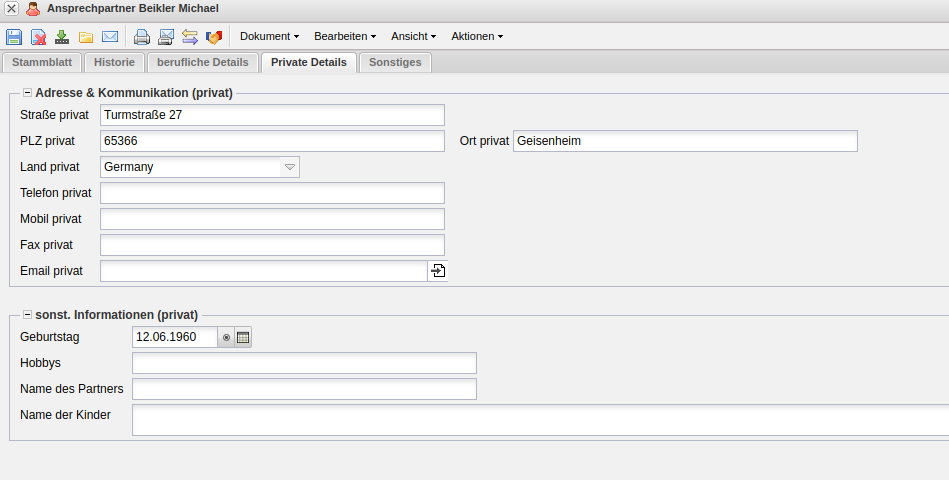Click the green download arrow icon
Screen dimensions: 949x480
[x=62, y=37]
